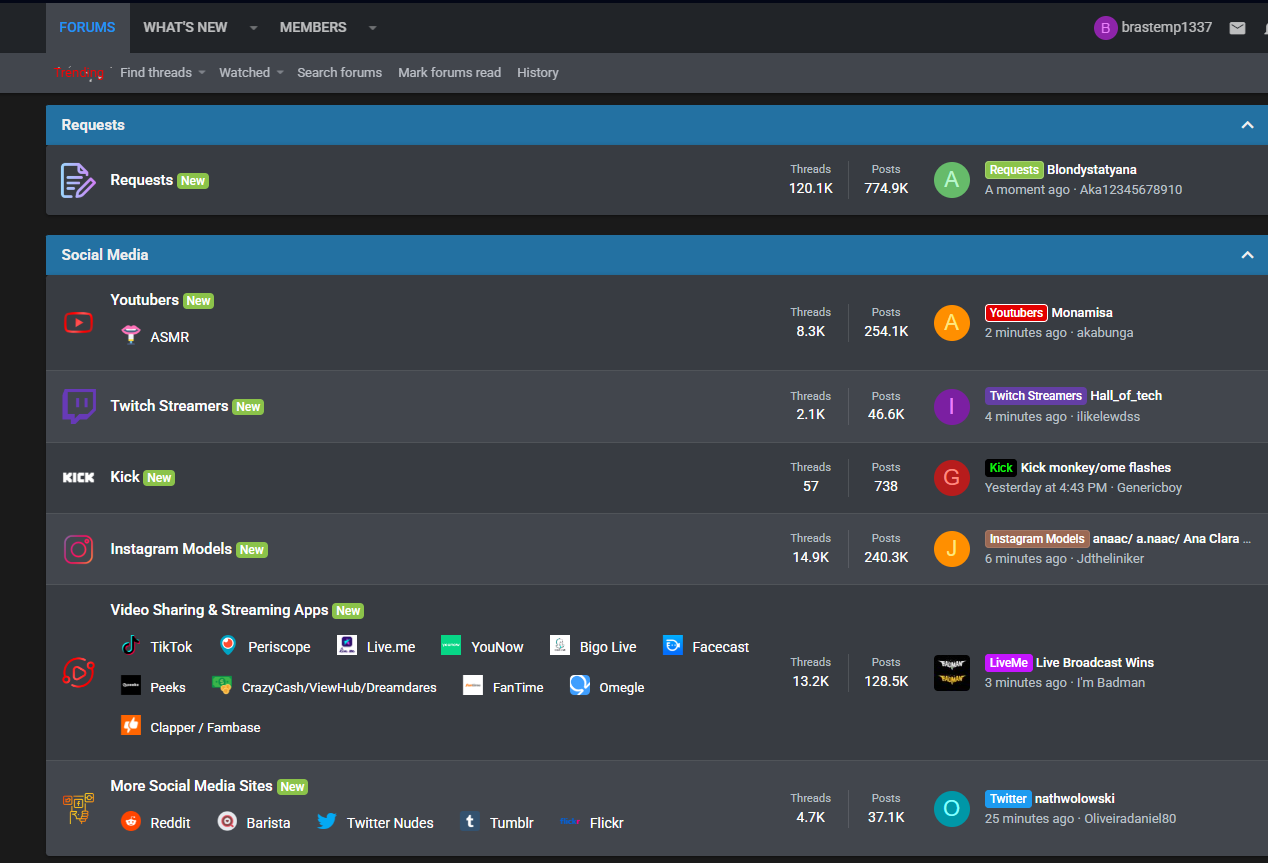Click the TikTok subforum icon

coord(130,646)
